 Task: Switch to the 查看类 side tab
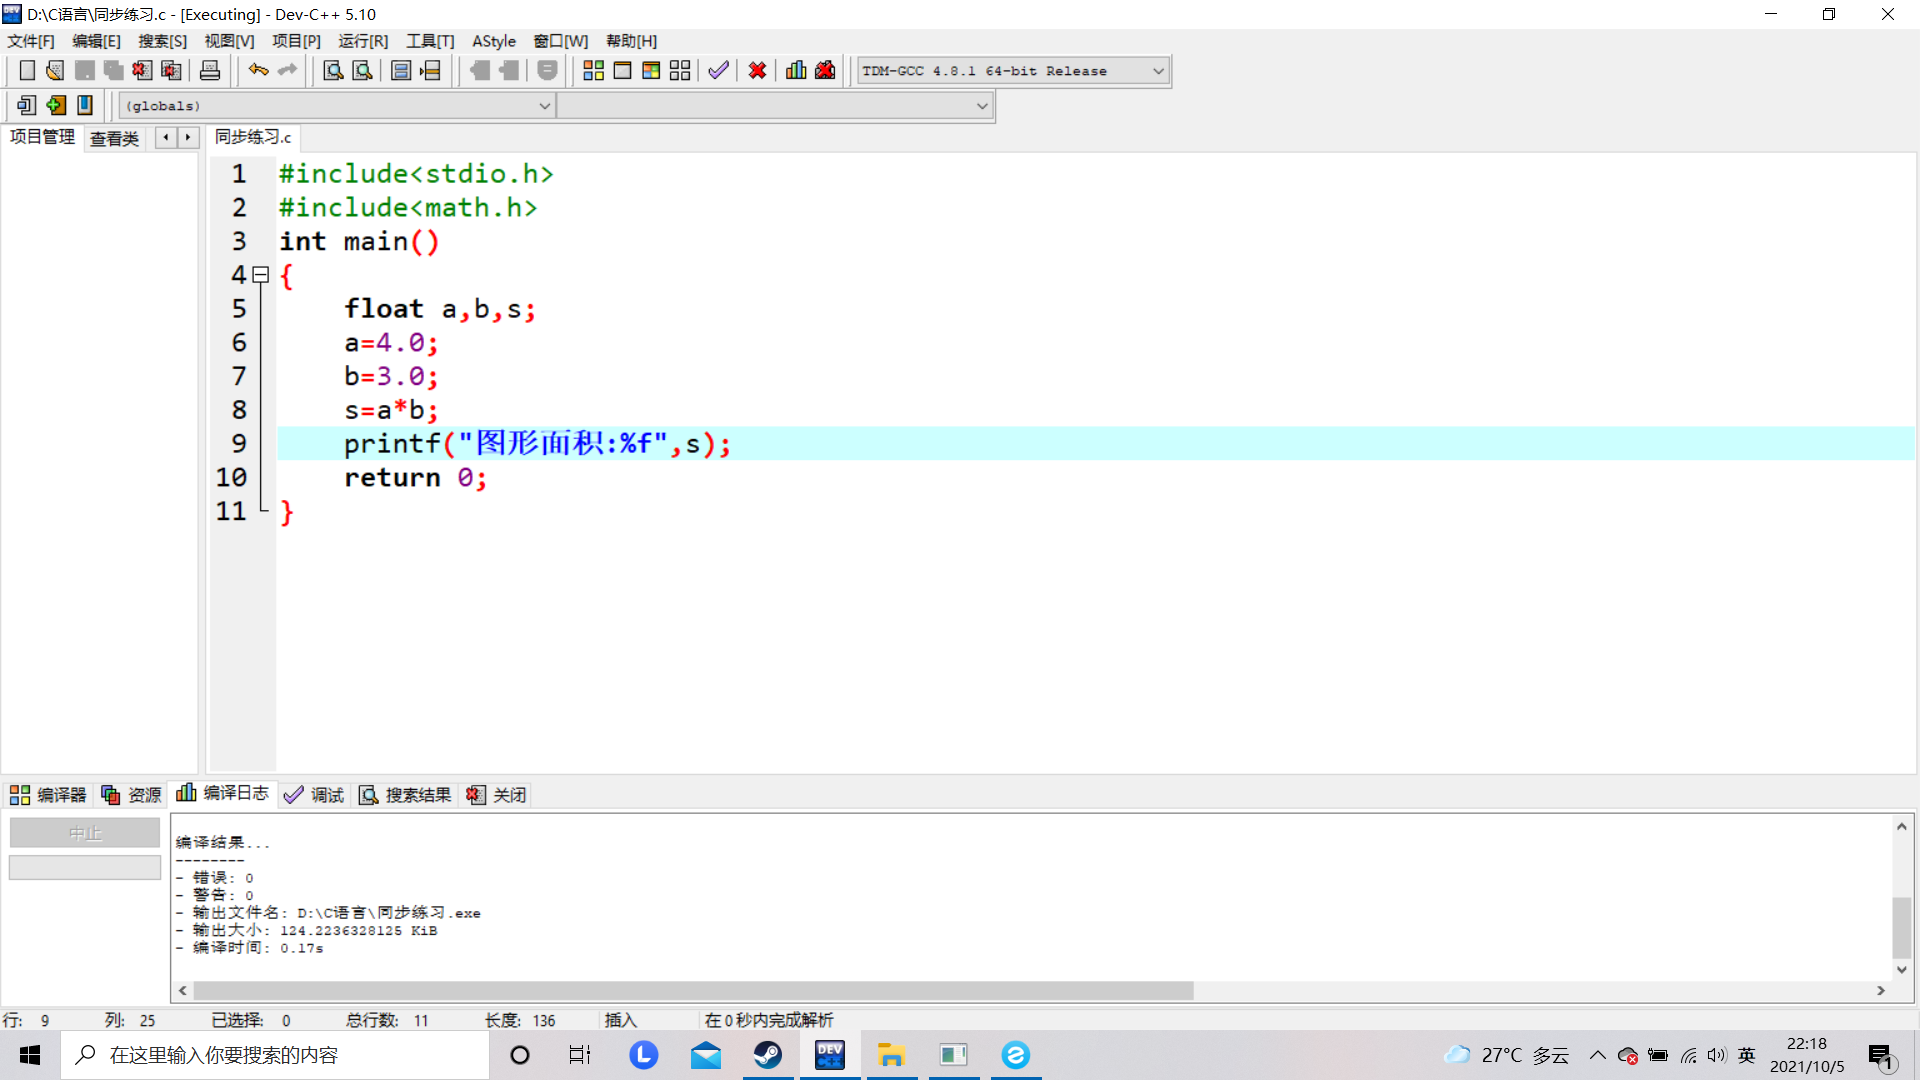(x=114, y=138)
